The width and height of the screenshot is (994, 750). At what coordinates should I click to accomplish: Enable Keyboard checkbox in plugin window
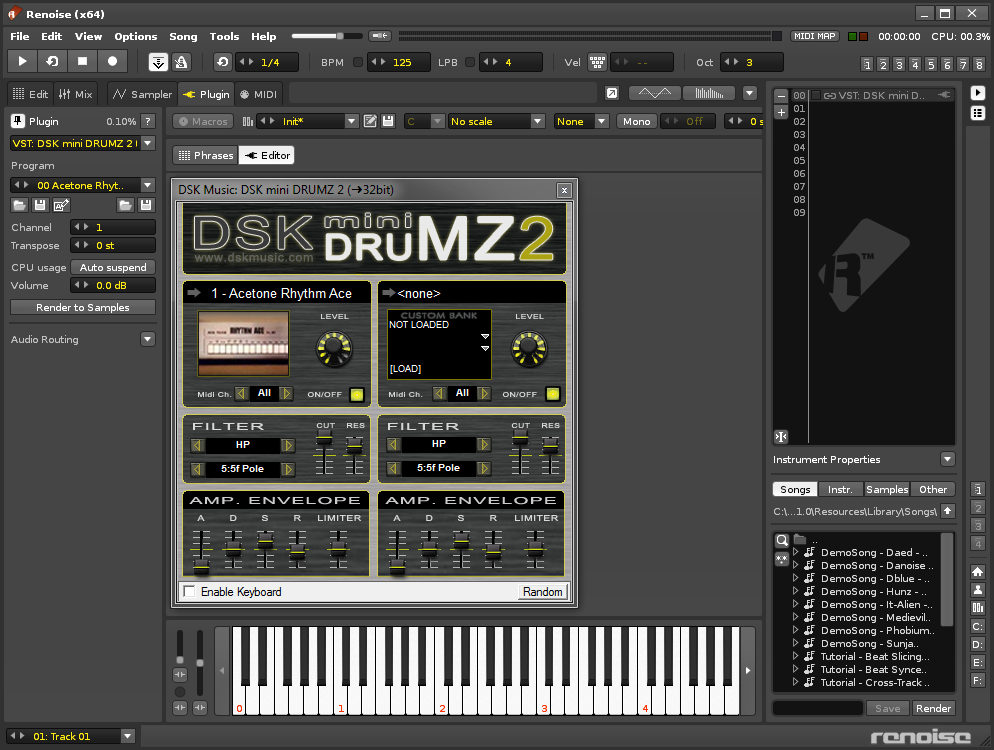[x=189, y=592]
